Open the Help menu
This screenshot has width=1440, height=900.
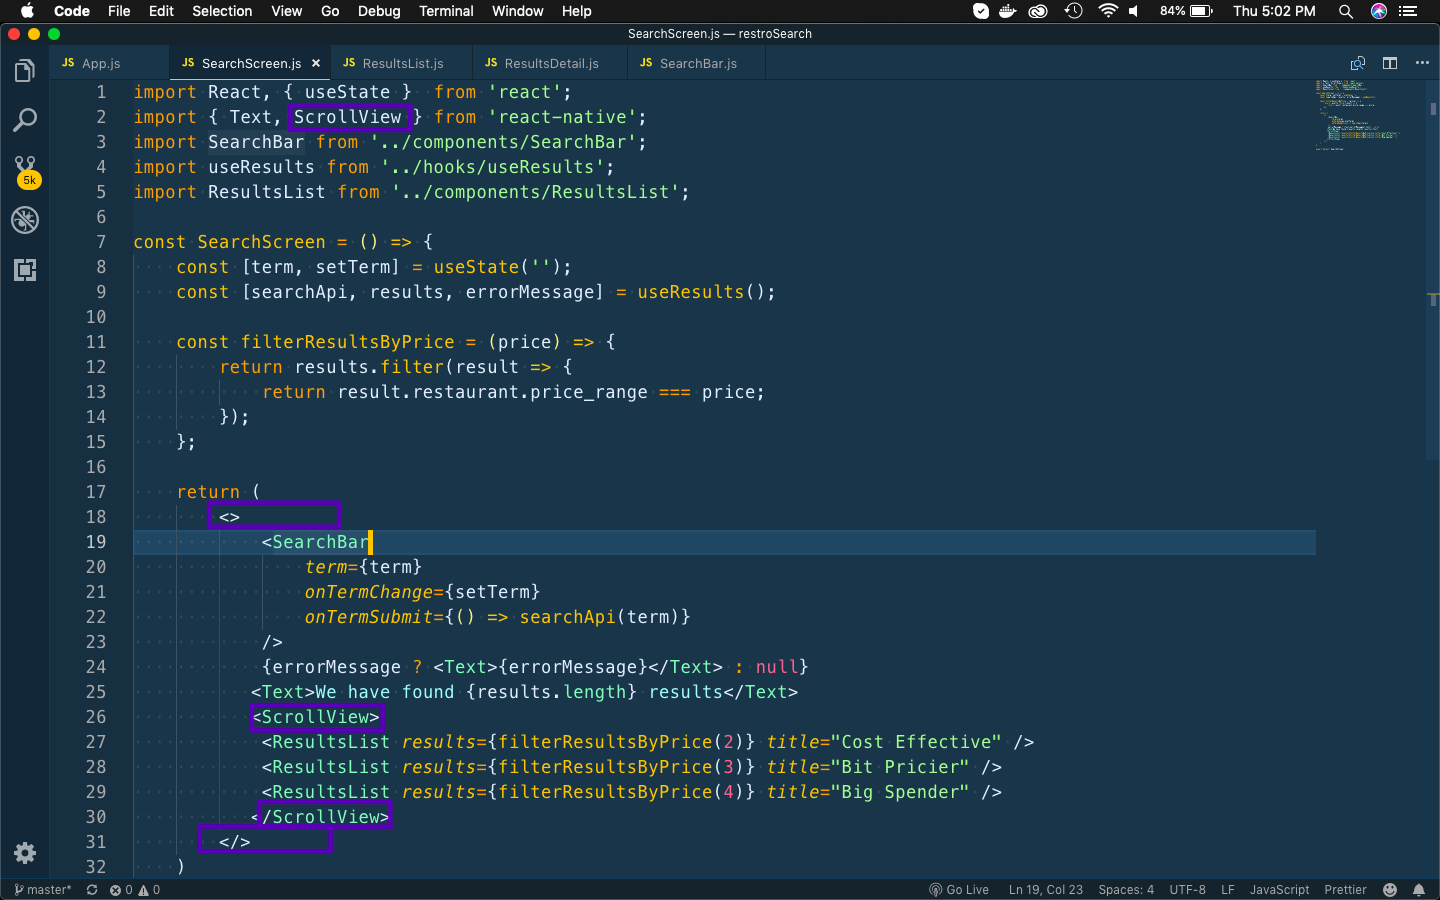[576, 11]
